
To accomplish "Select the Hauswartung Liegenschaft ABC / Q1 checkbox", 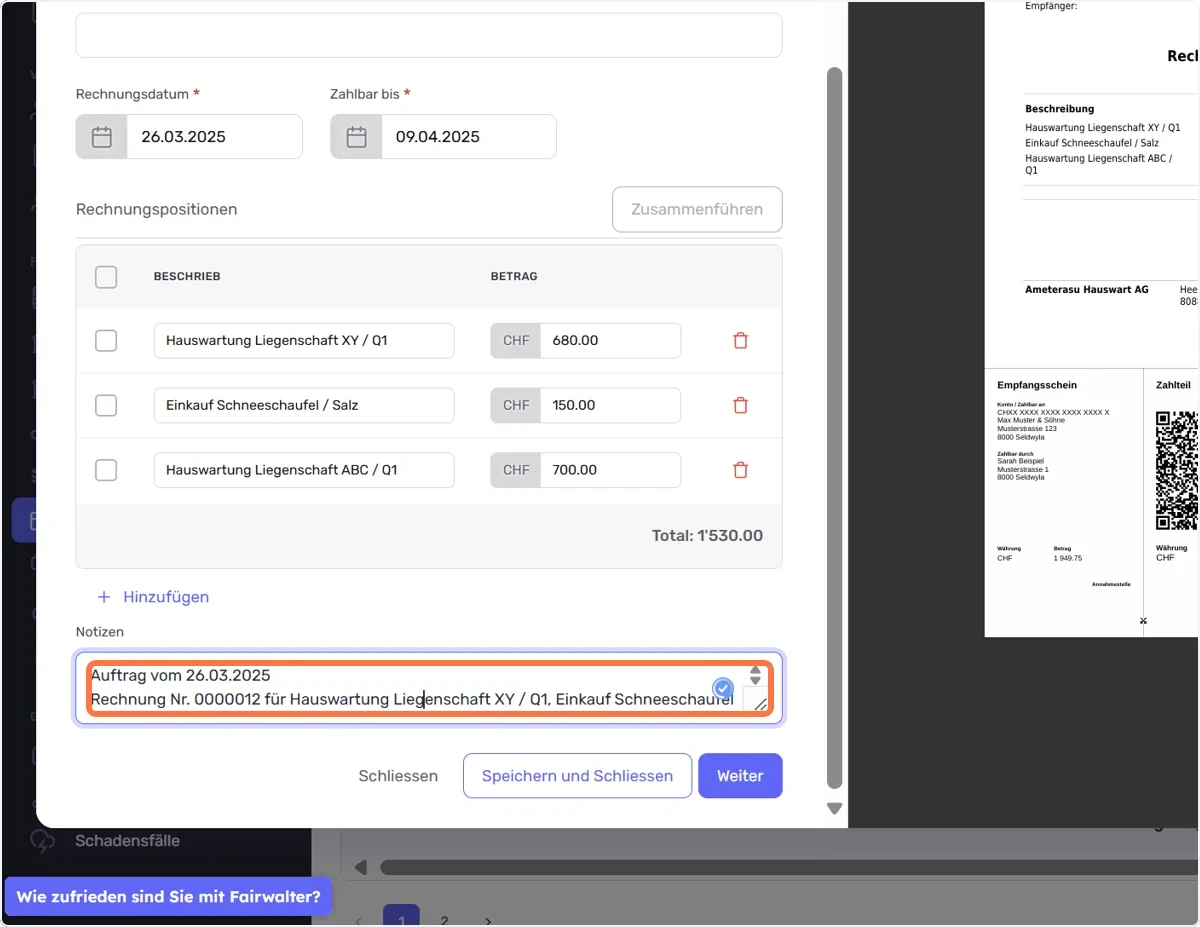I will point(106,470).
